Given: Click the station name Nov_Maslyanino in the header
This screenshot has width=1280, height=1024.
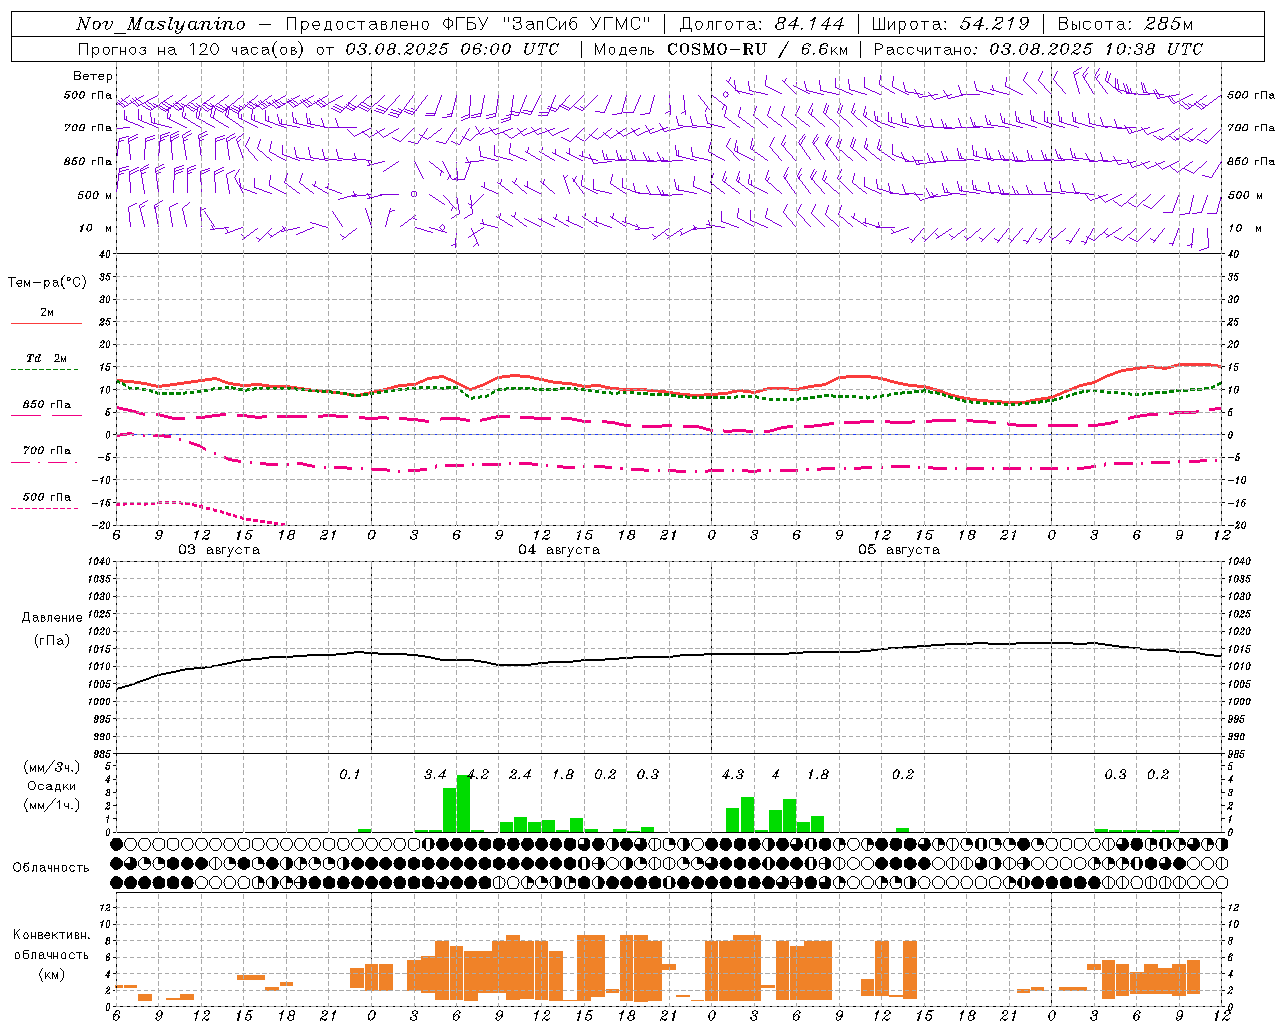Looking at the screenshot, I should (161, 24).
